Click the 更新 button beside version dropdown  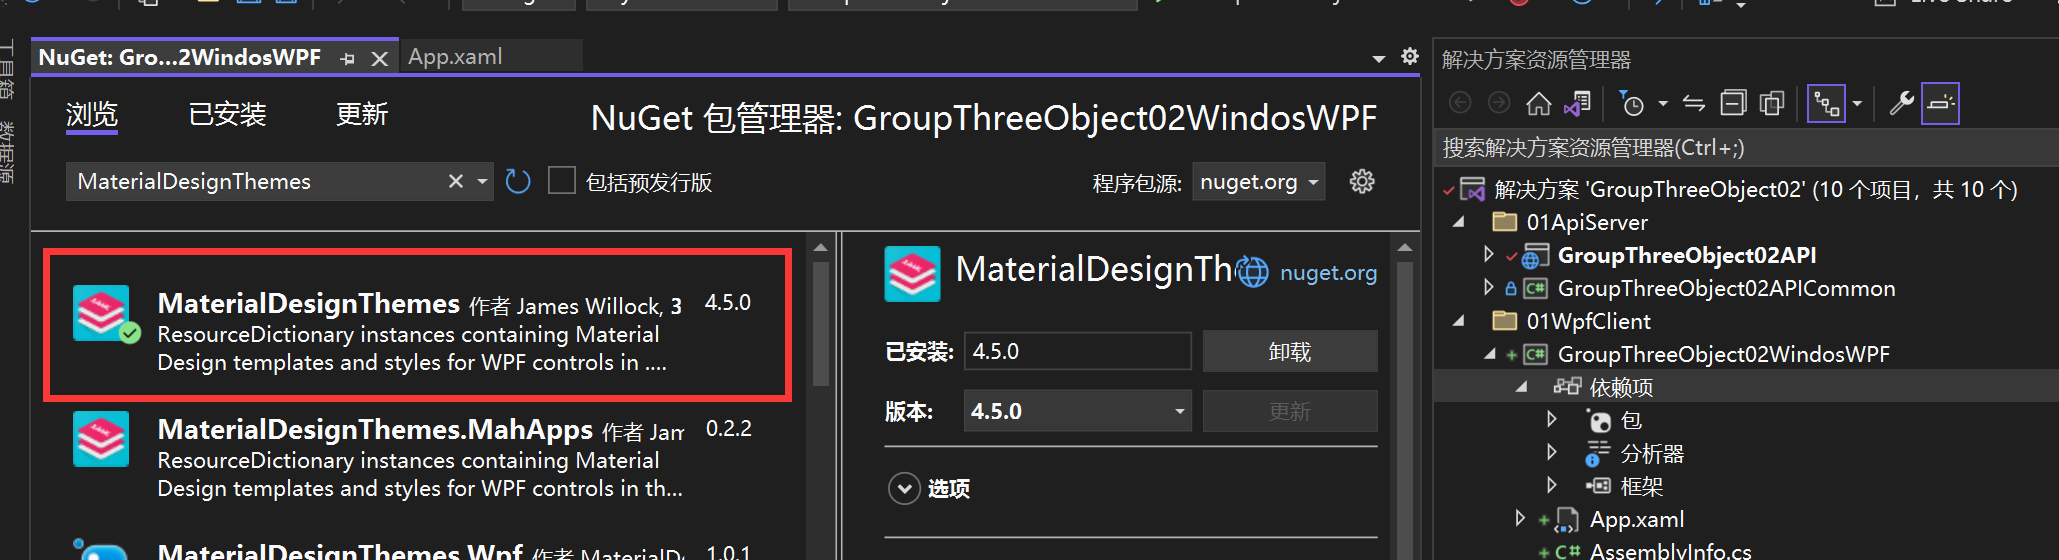tap(1290, 411)
